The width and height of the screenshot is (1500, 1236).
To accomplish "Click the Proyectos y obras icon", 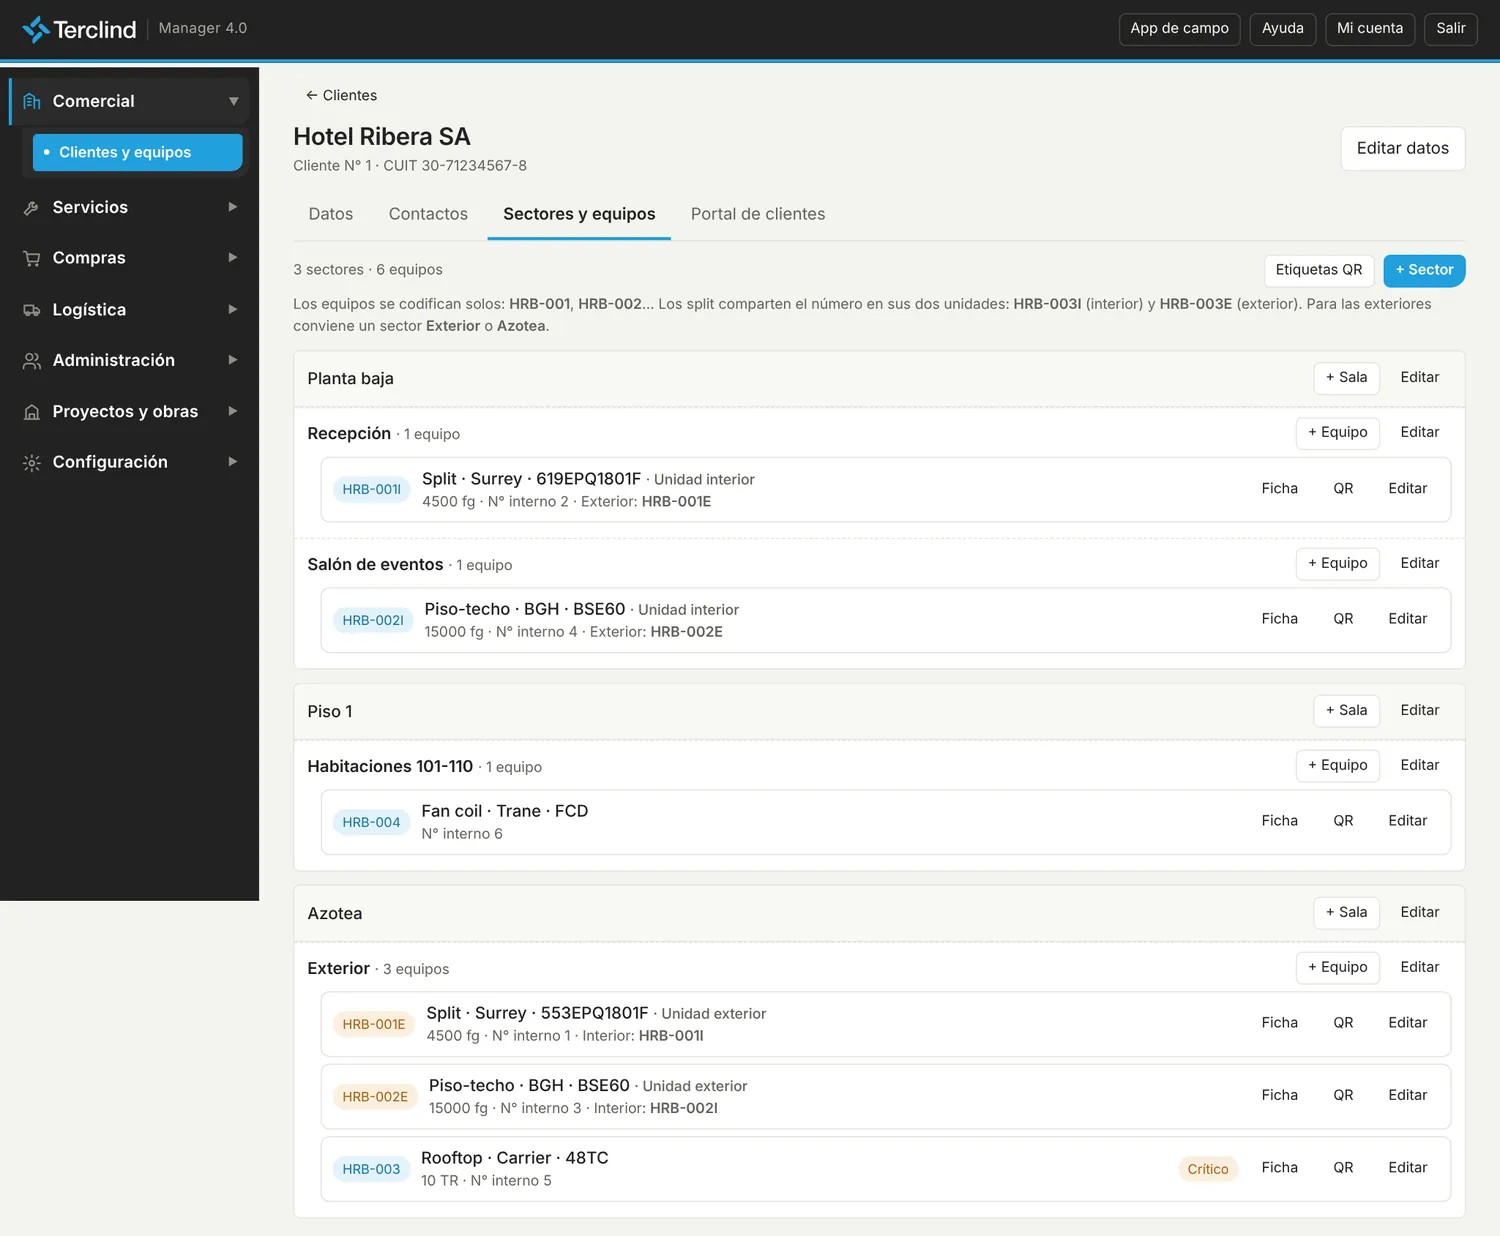I will click(32, 411).
